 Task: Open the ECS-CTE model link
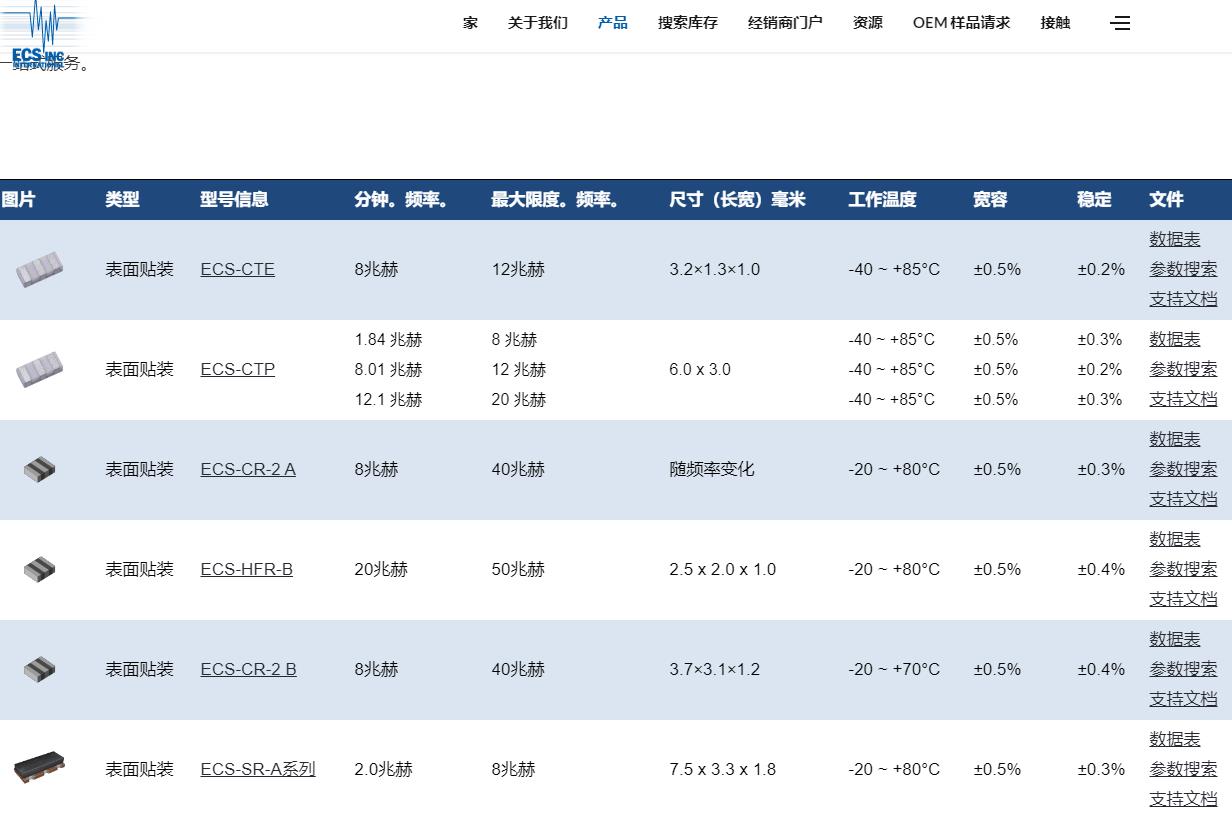pyautogui.click(x=237, y=269)
